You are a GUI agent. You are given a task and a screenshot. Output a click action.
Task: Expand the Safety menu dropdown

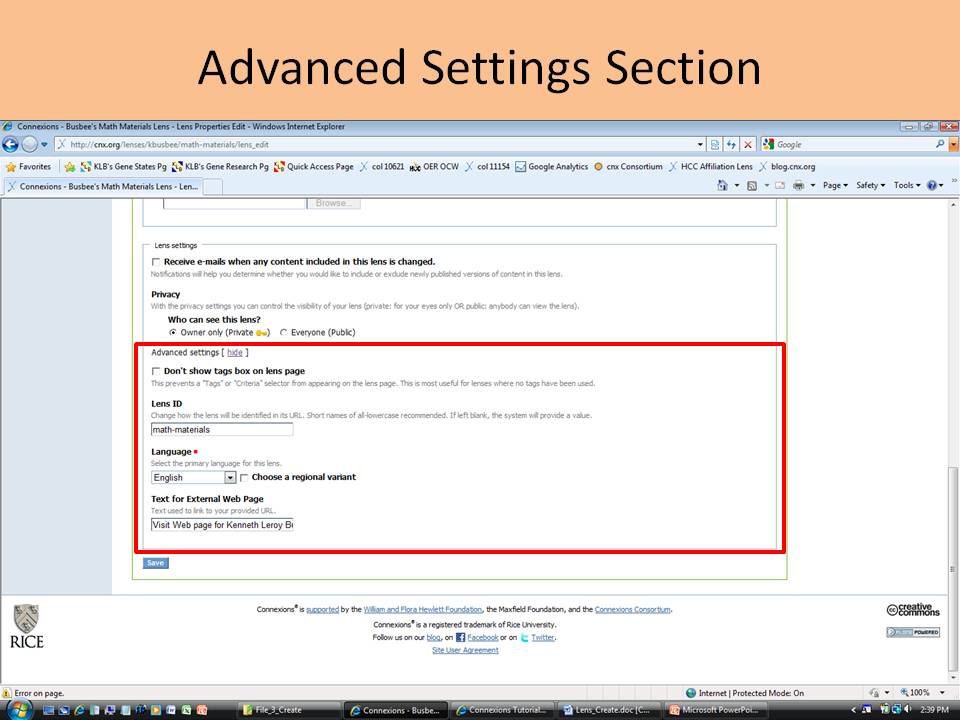pyautogui.click(x=870, y=185)
